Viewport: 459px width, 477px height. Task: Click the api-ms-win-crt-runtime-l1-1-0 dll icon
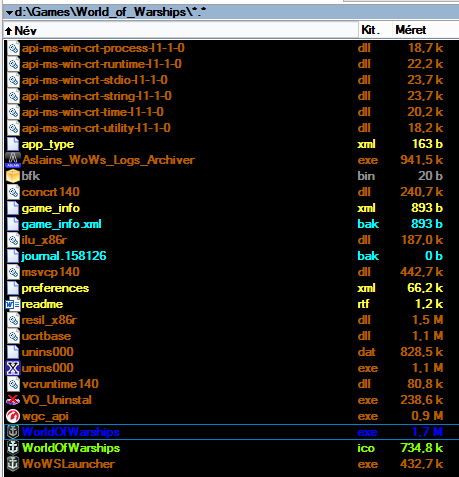[13, 64]
